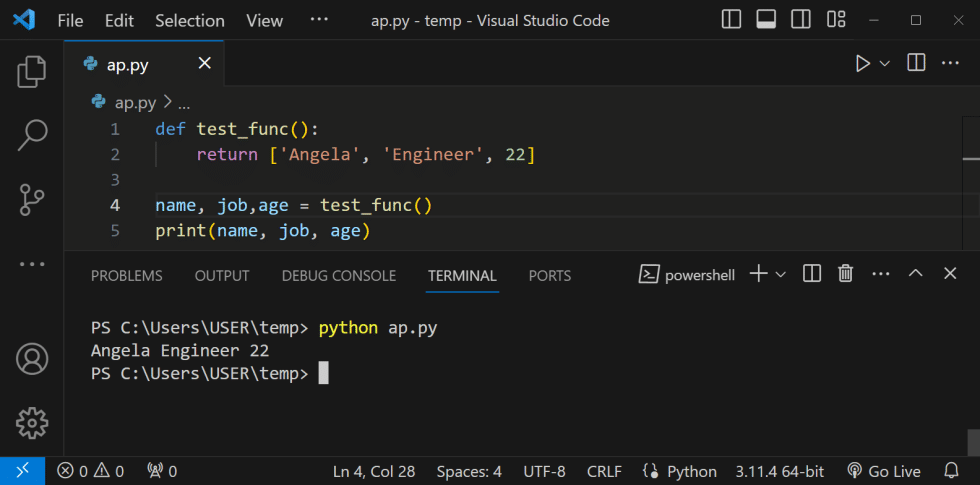Run Python file with play button
The height and width of the screenshot is (485, 980).
click(862, 63)
